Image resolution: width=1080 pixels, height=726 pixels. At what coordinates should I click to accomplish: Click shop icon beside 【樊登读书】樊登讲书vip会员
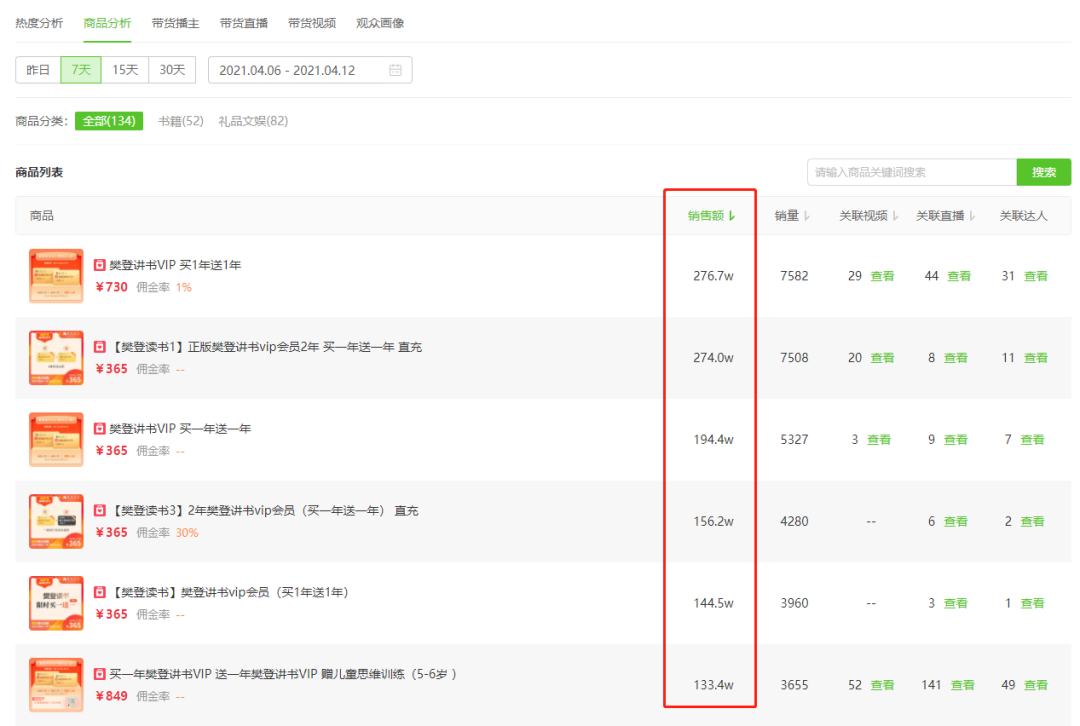(x=100, y=592)
